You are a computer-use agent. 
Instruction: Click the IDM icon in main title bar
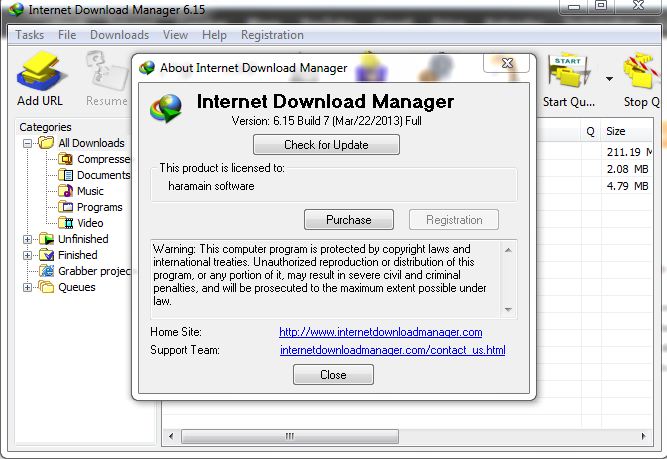(16, 9)
